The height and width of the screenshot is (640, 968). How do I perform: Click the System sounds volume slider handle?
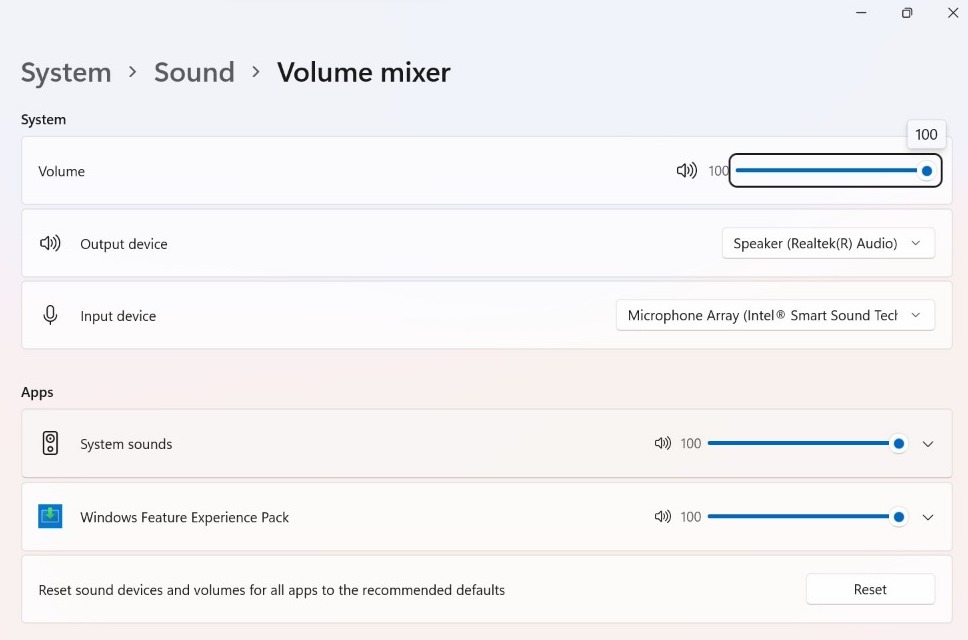898,444
